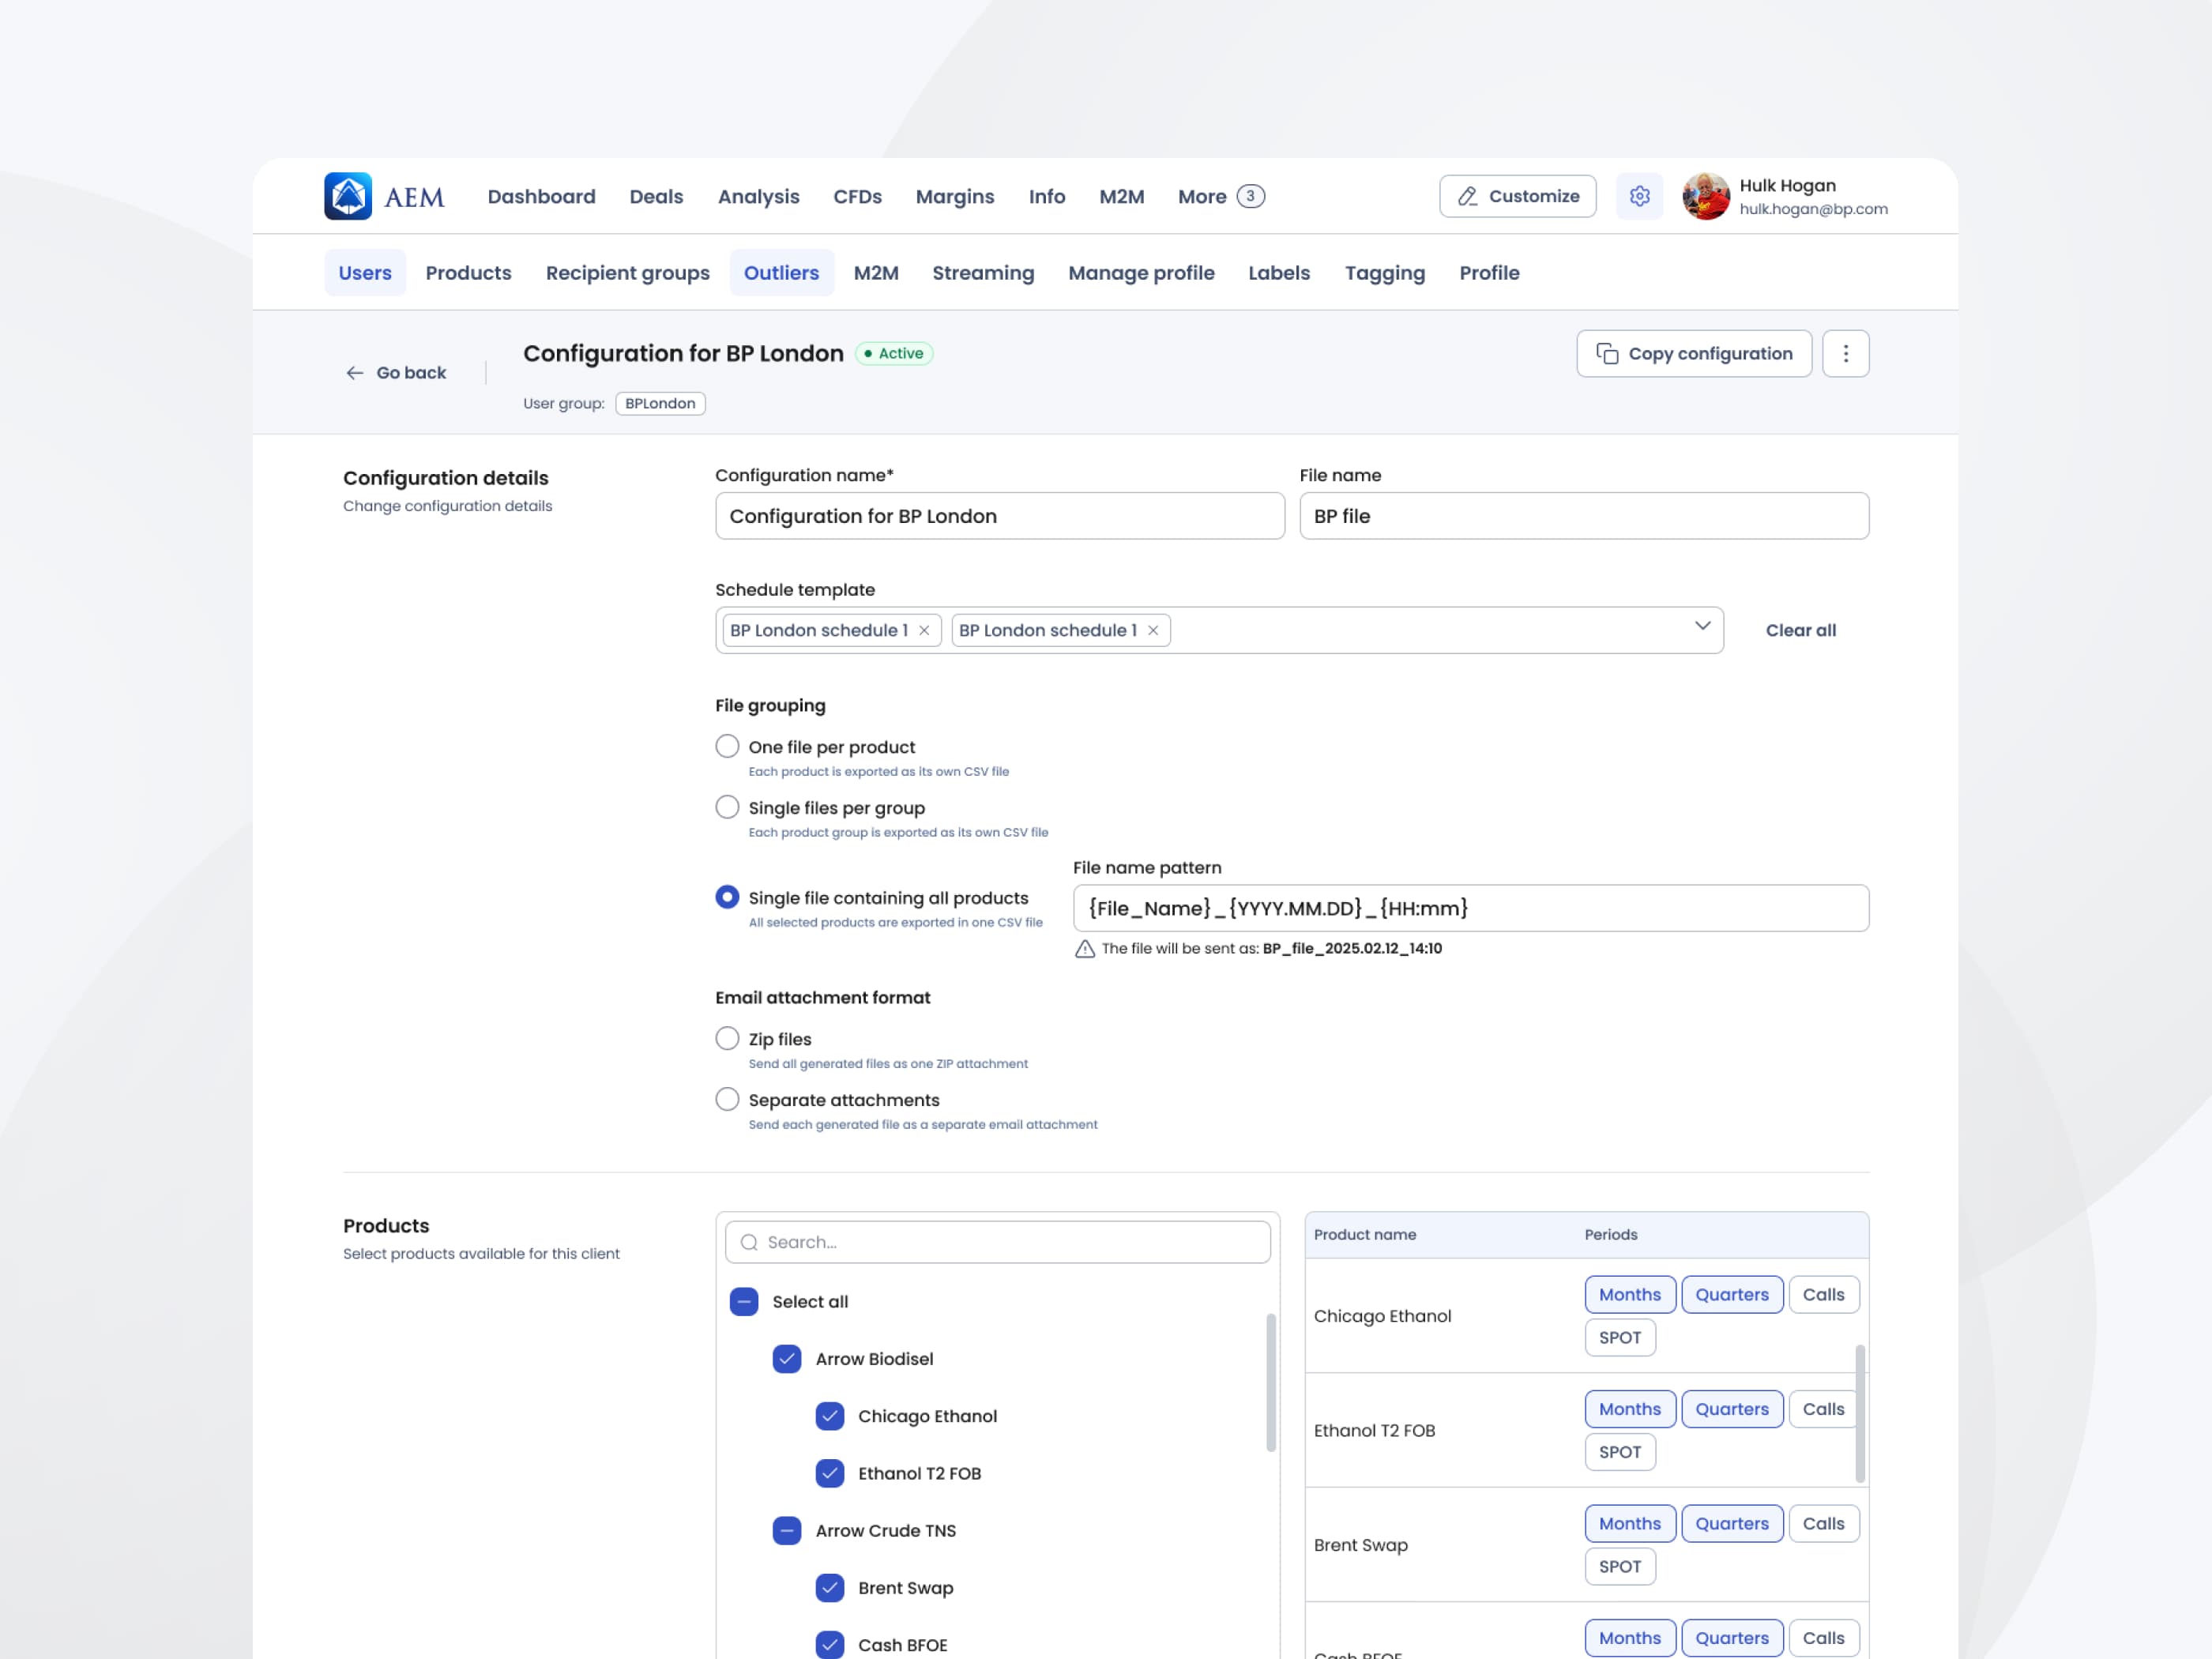Viewport: 2212px width, 1659px height.
Task: Switch to the Products tab
Action: click(x=468, y=273)
